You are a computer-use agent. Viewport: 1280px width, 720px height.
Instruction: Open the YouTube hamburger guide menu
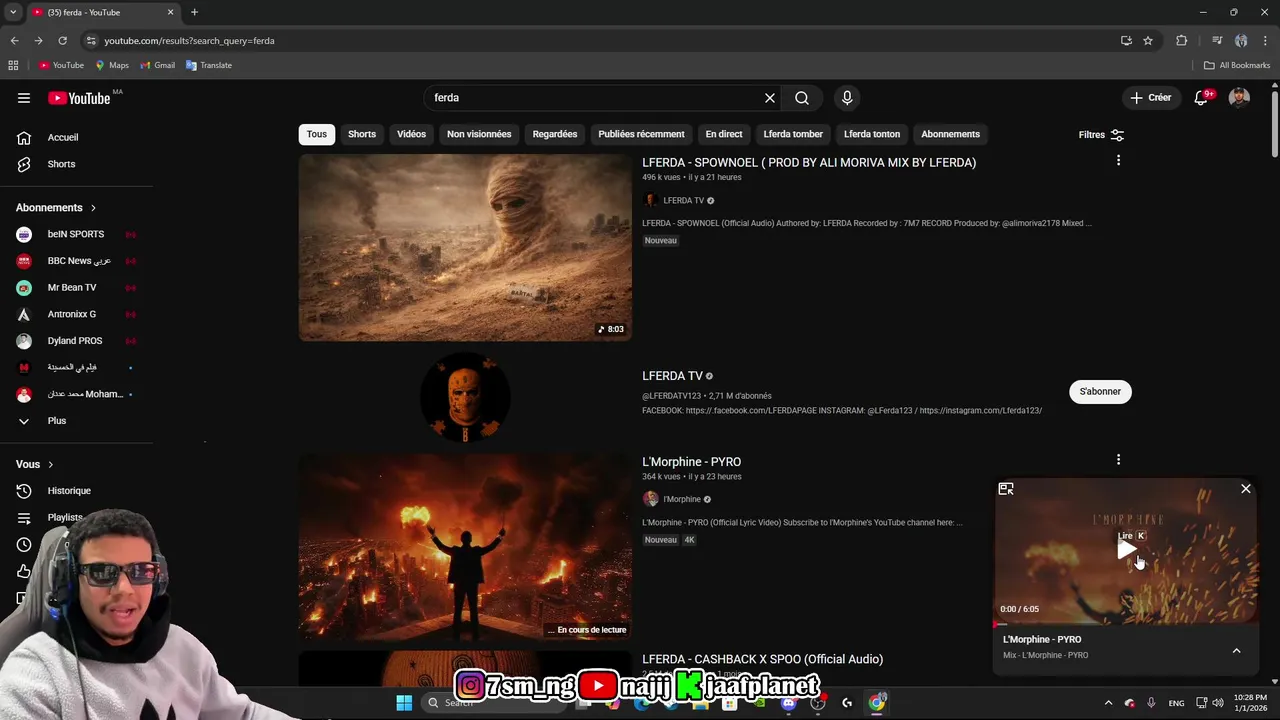pos(24,98)
